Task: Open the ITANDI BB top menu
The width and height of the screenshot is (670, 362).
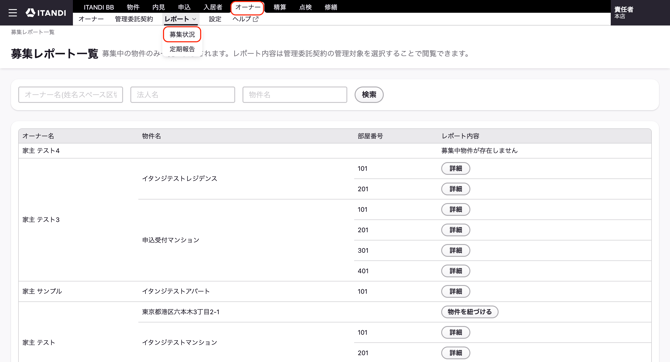Action: click(99, 7)
